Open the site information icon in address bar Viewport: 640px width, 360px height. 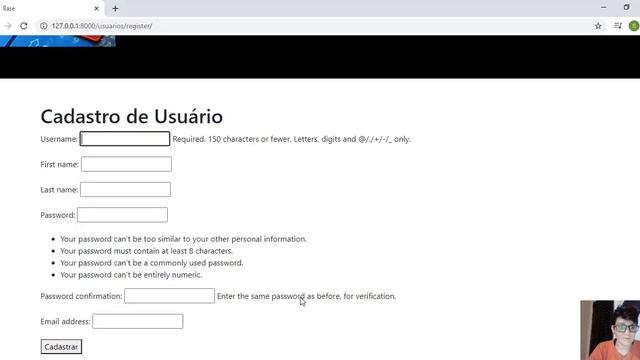(x=43, y=26)
